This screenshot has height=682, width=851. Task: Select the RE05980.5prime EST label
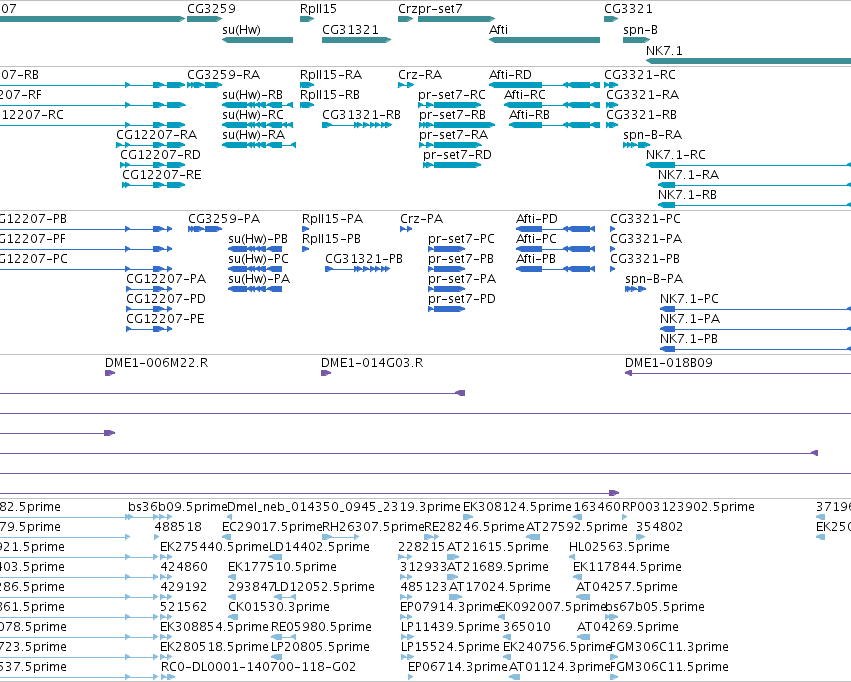[321, 627]
